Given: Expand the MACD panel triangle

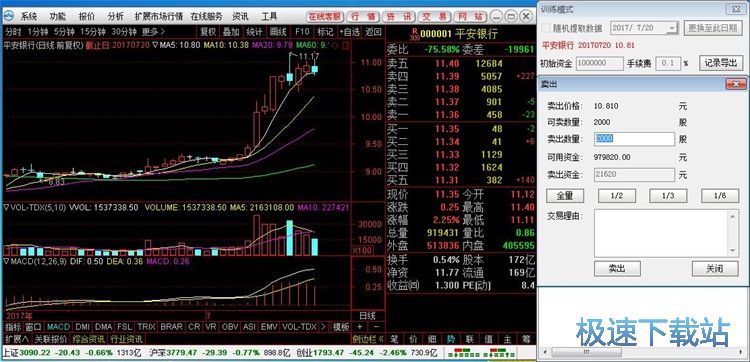Looking at the screenshot, I should 6,262.
